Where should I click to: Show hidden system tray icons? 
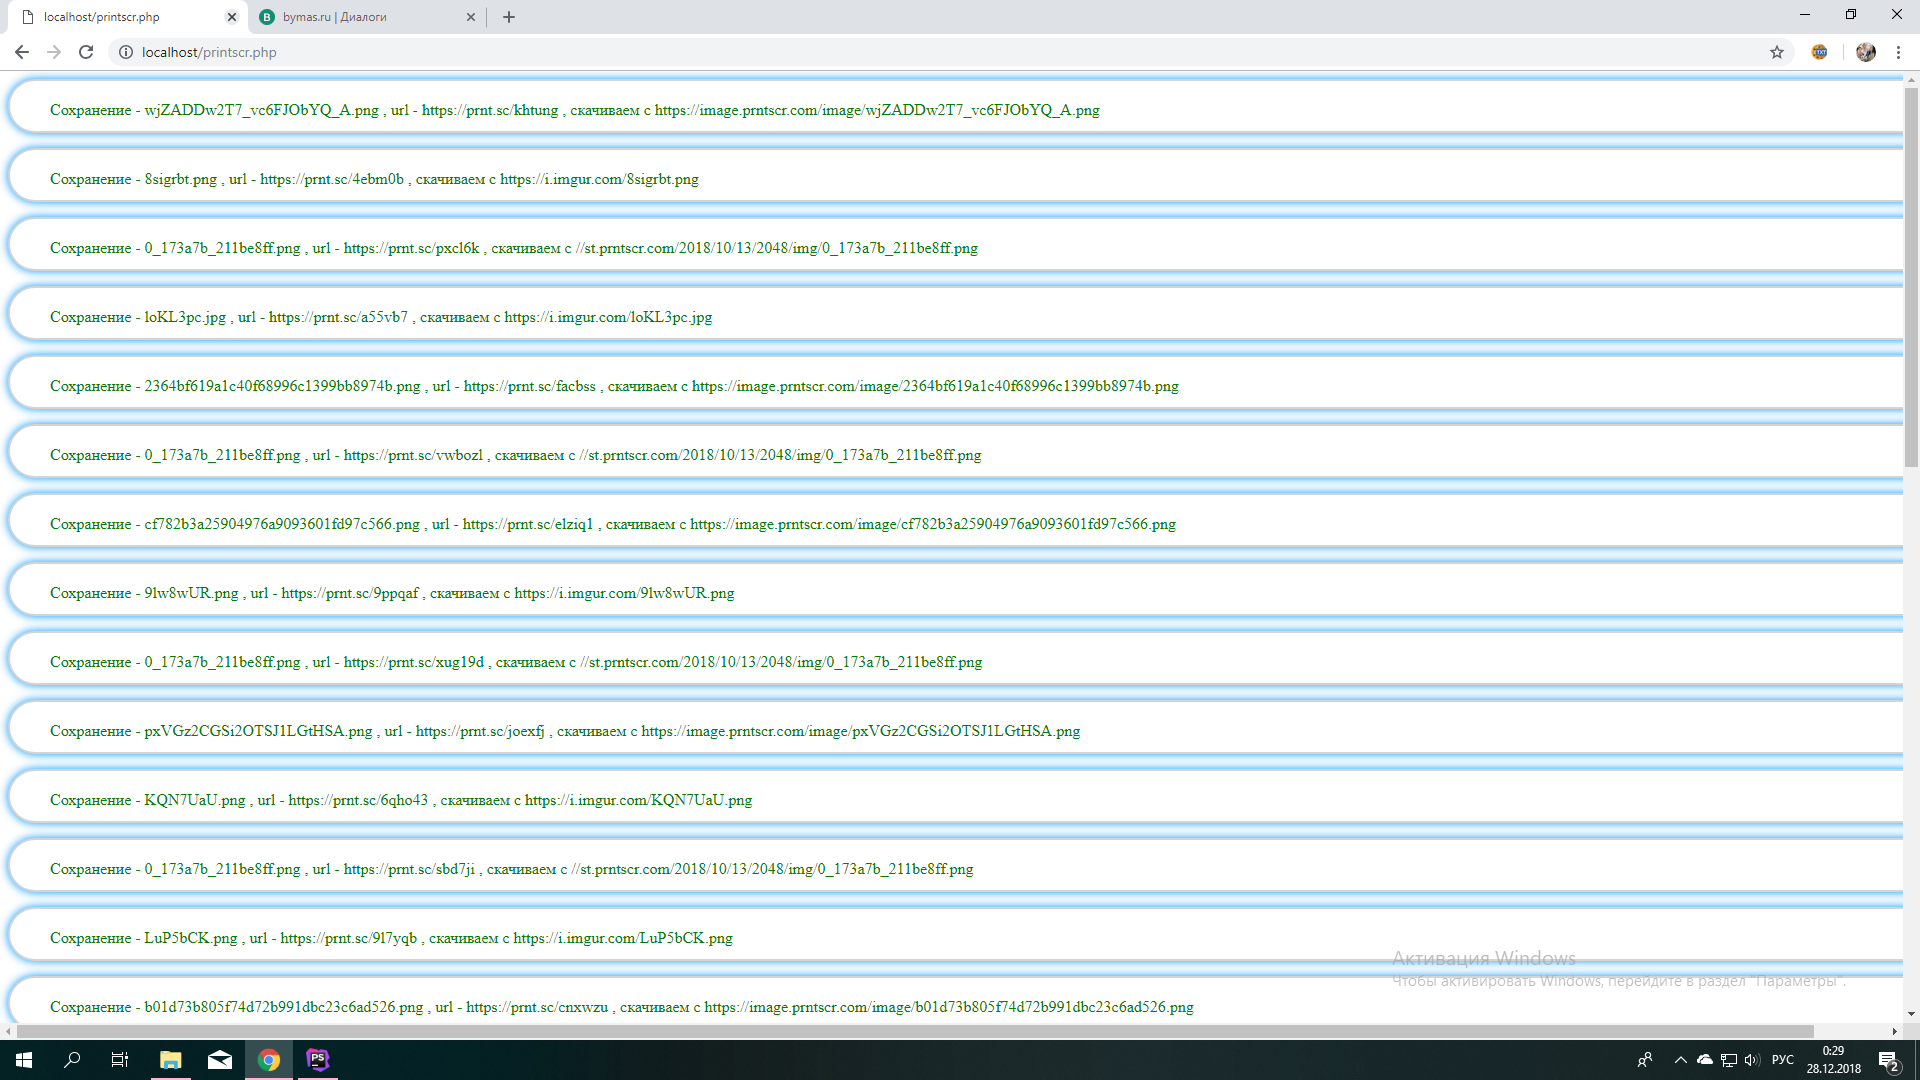(1680, 1060)
